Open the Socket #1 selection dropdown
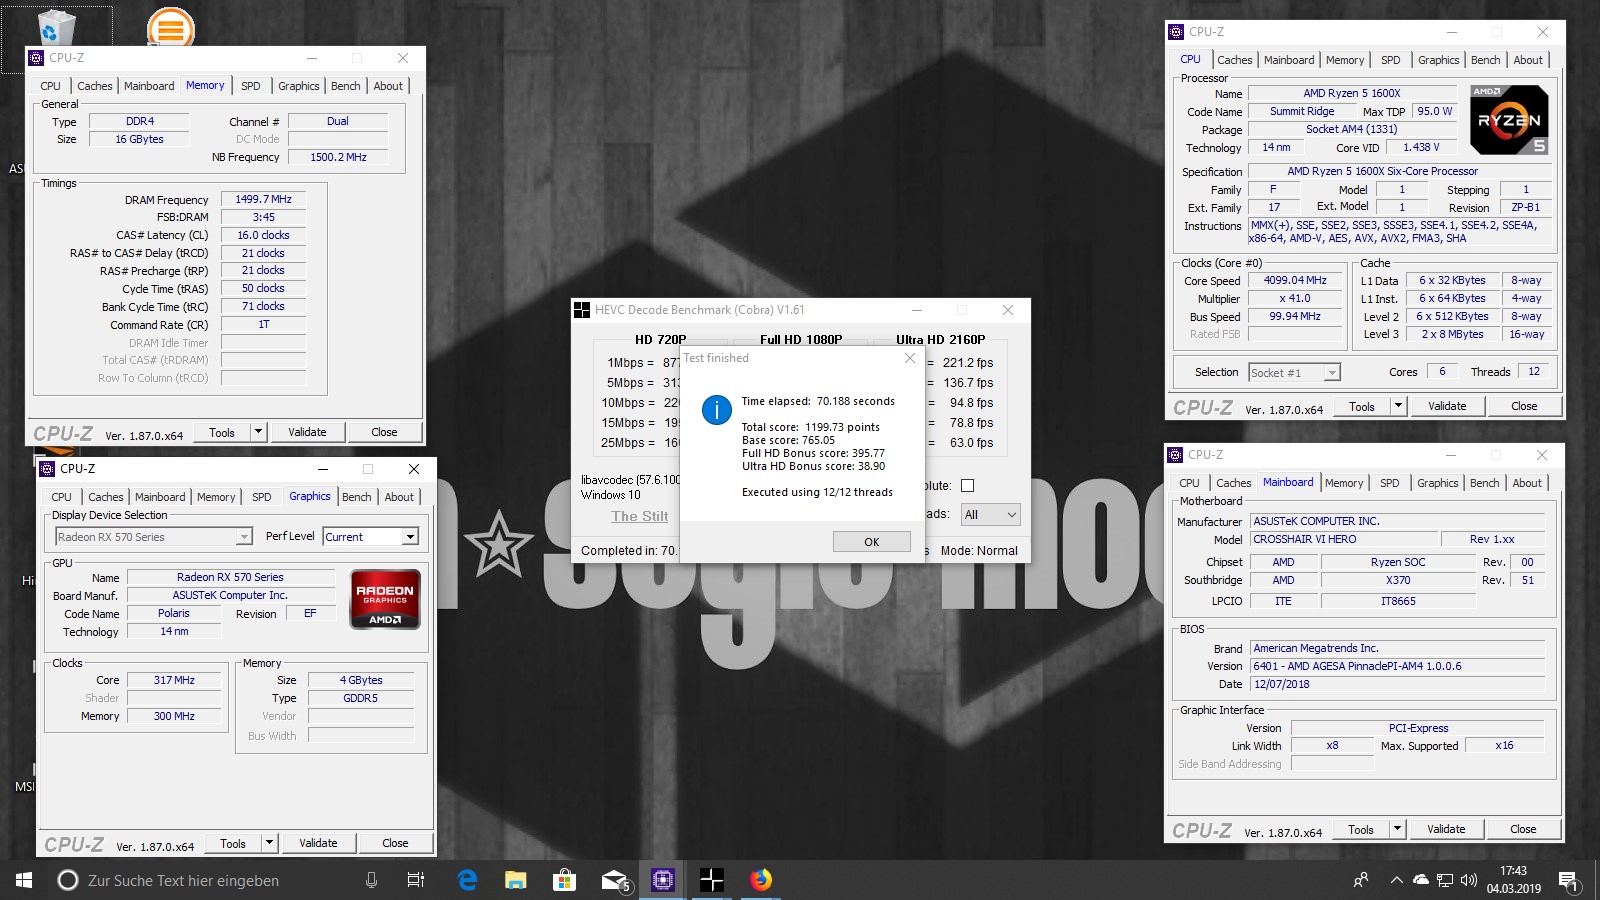 [x=1294, y=372]
